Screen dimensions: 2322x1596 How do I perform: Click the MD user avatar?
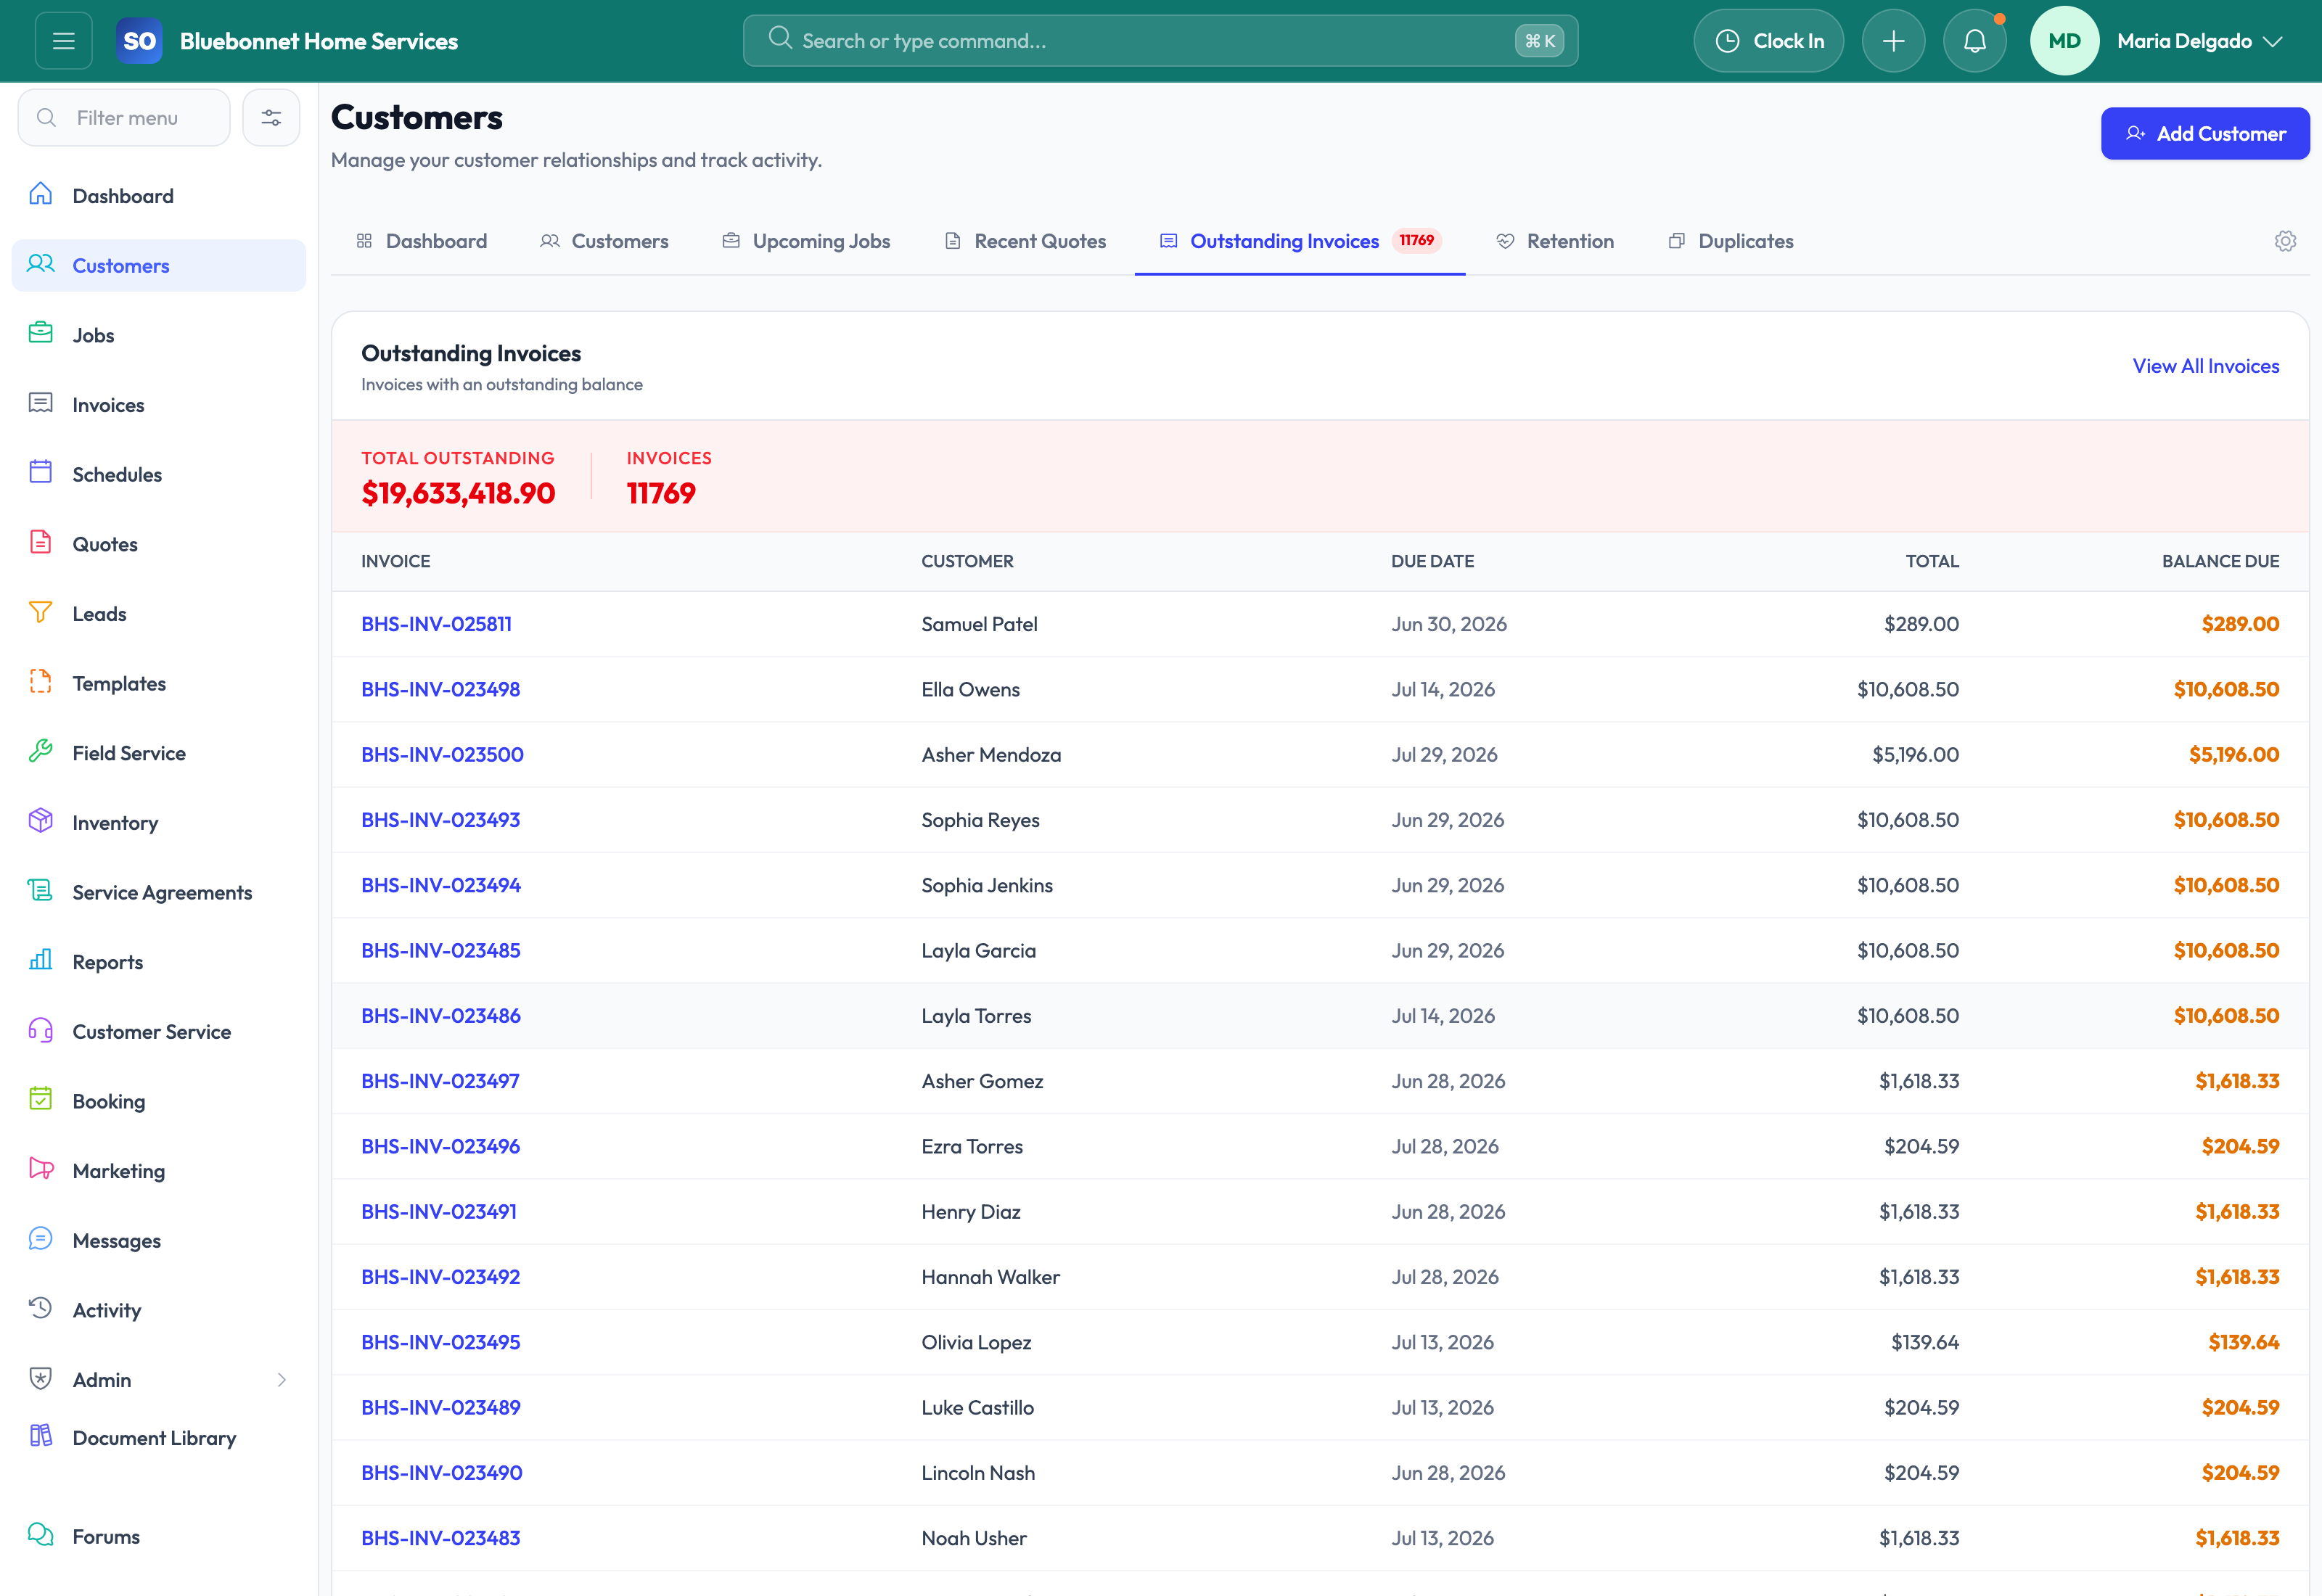[2064, 41]
